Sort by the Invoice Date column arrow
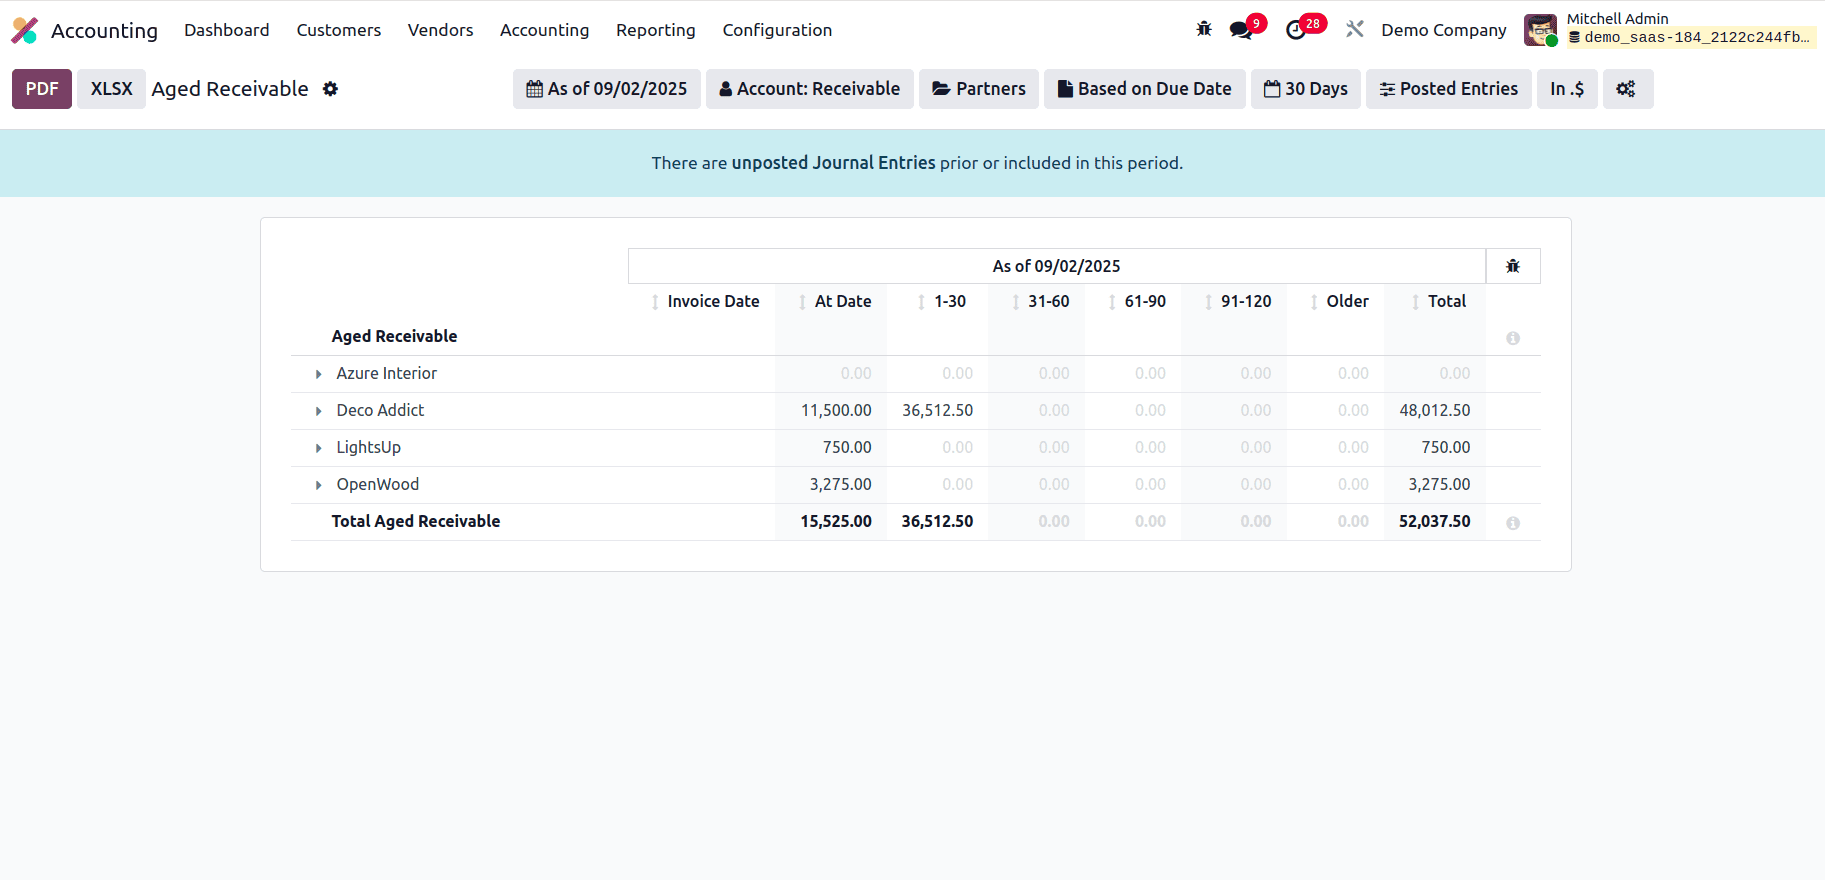 655,302
